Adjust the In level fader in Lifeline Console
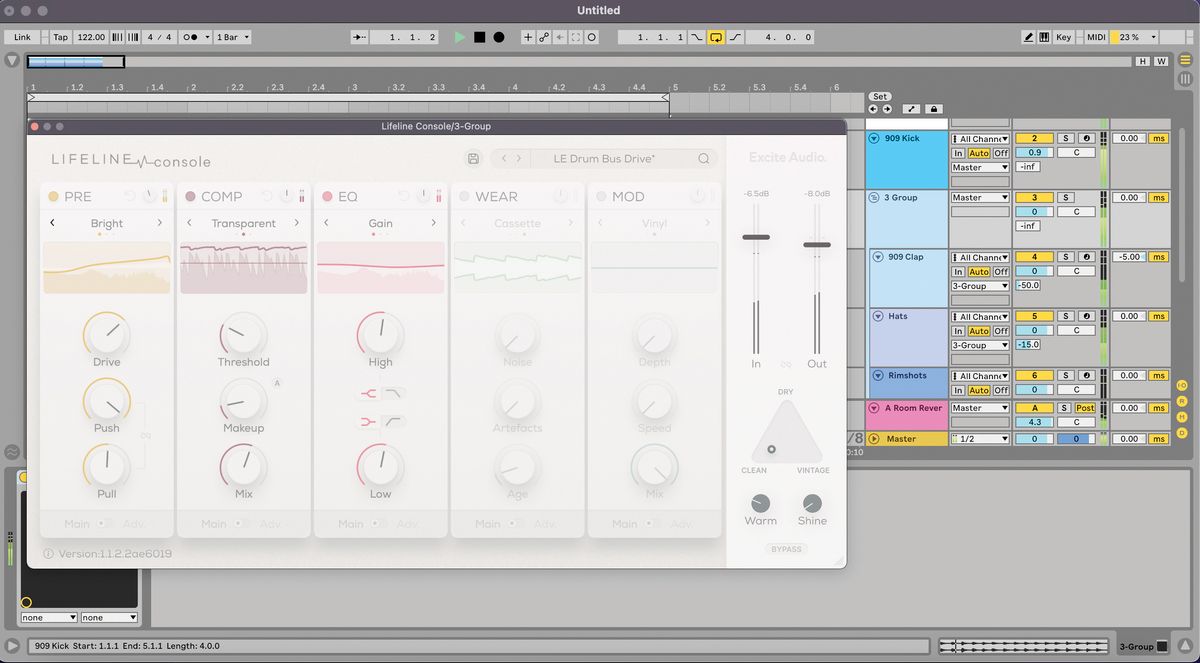This screenshot has width=1200, height=663. tap(756, 238)
